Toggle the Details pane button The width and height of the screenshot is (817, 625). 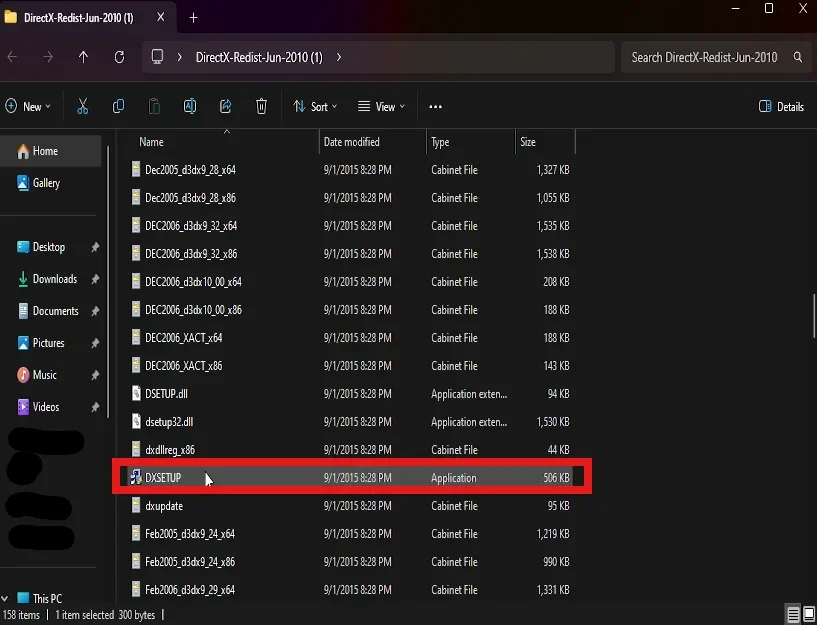pyautogui.click(x=781, y=107)
